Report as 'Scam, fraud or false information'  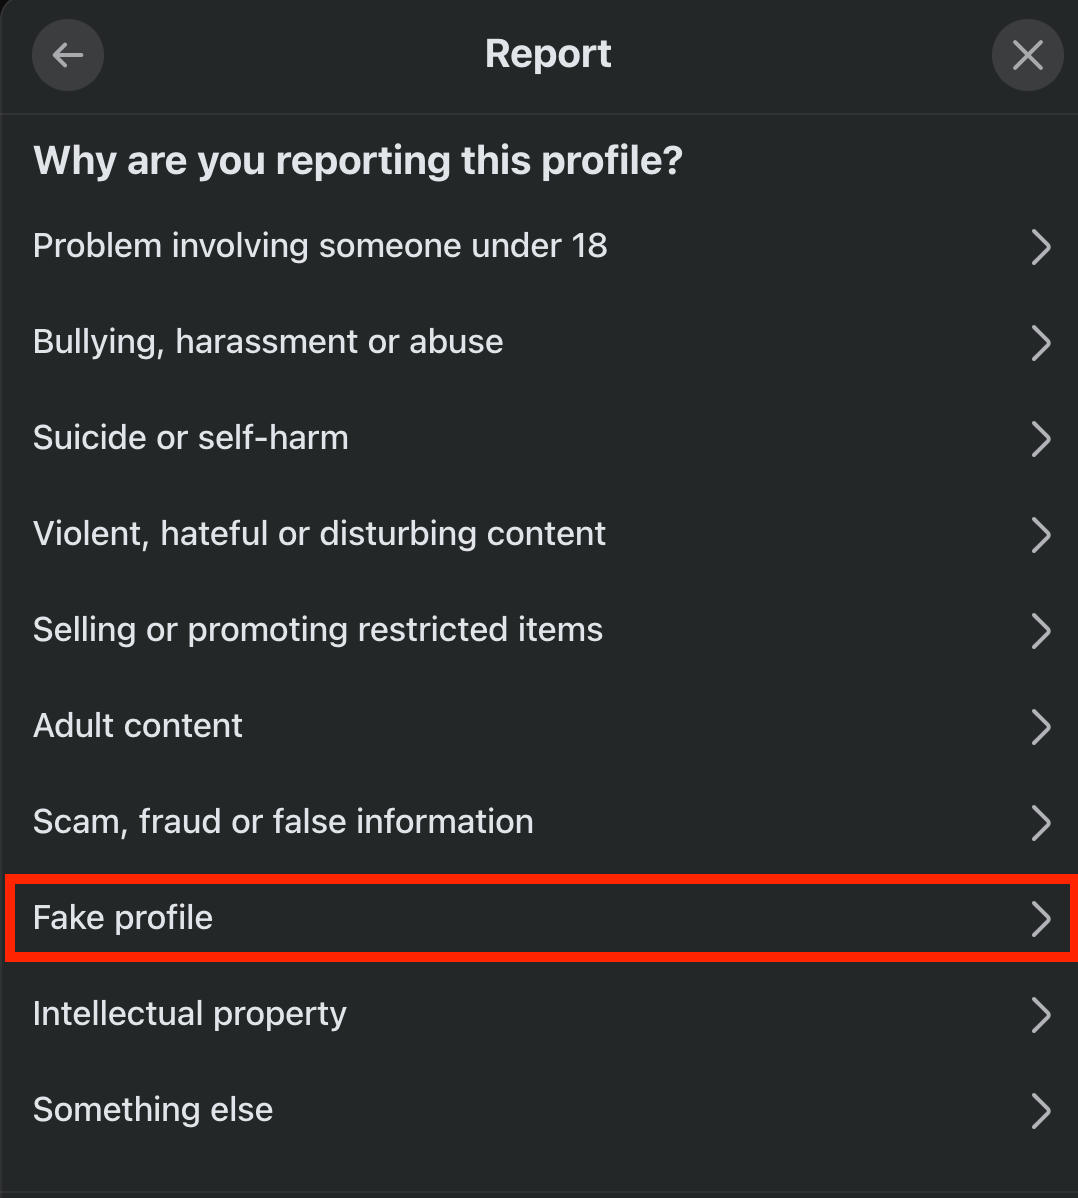point(283,822)
